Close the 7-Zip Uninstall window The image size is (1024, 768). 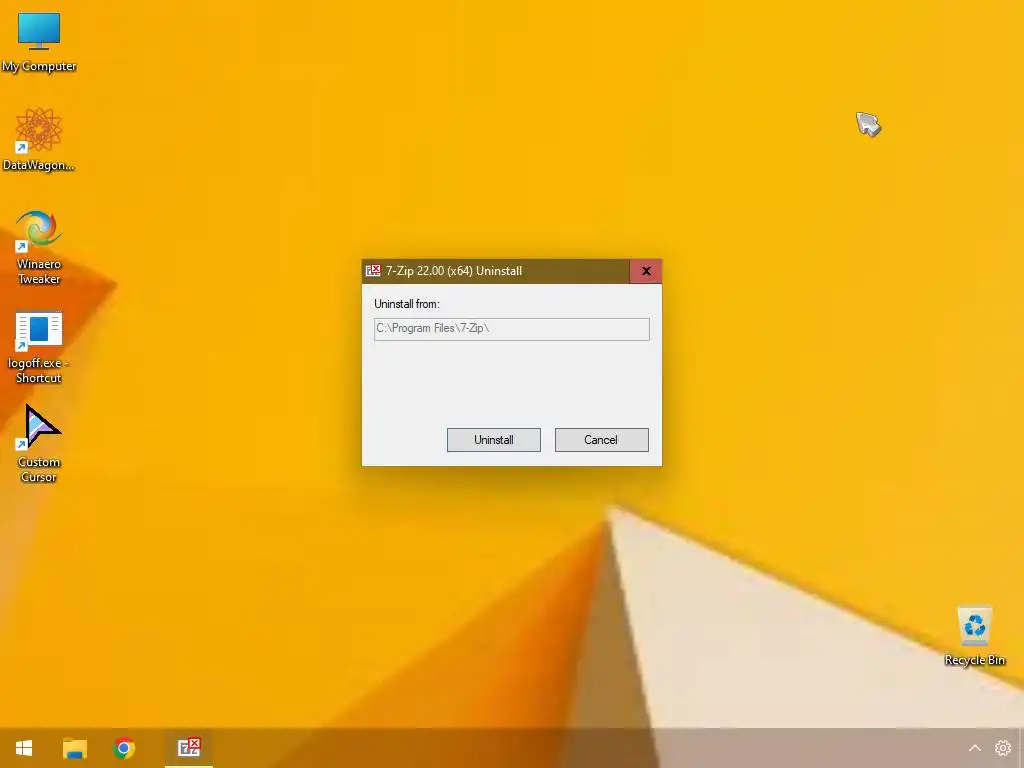[x=646, y=271]
